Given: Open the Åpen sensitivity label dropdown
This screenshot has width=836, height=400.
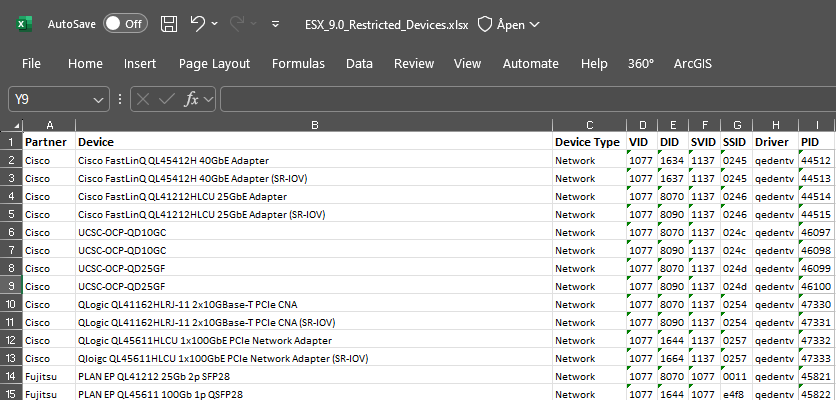Looking at the screenshot, I should click(508, 23).
